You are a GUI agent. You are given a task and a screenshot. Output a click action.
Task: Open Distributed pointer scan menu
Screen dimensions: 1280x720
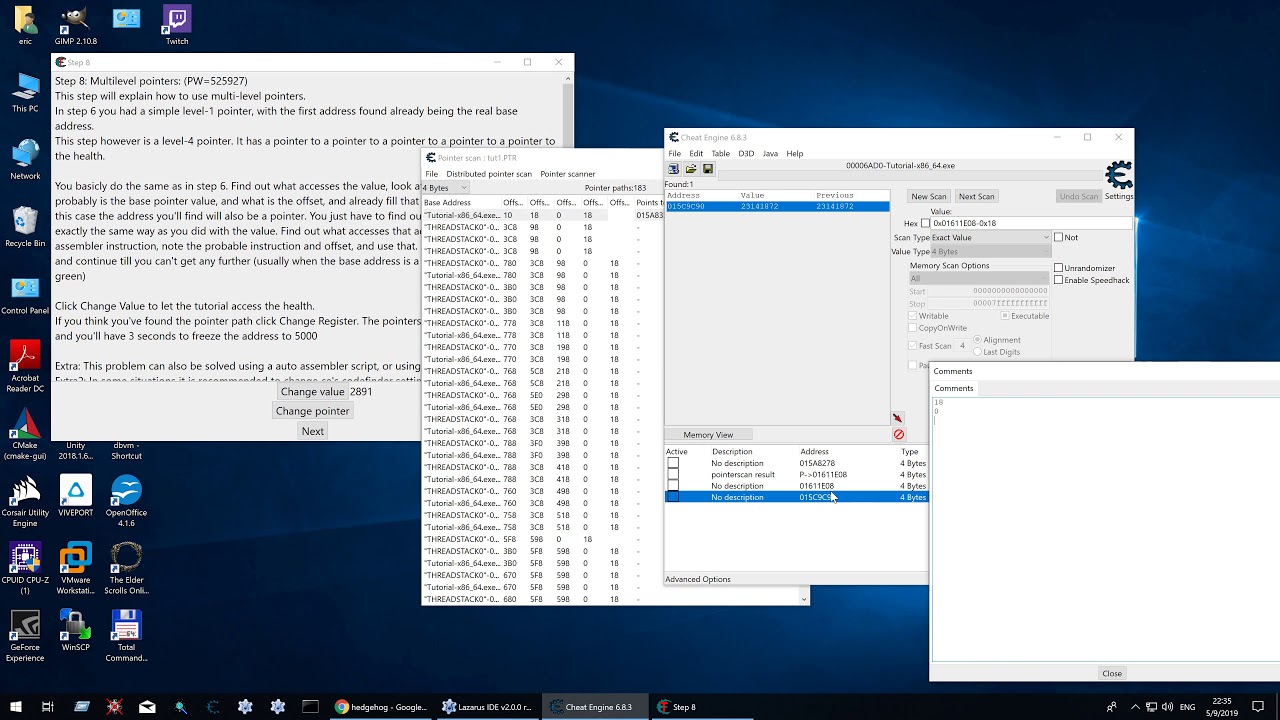489,174
